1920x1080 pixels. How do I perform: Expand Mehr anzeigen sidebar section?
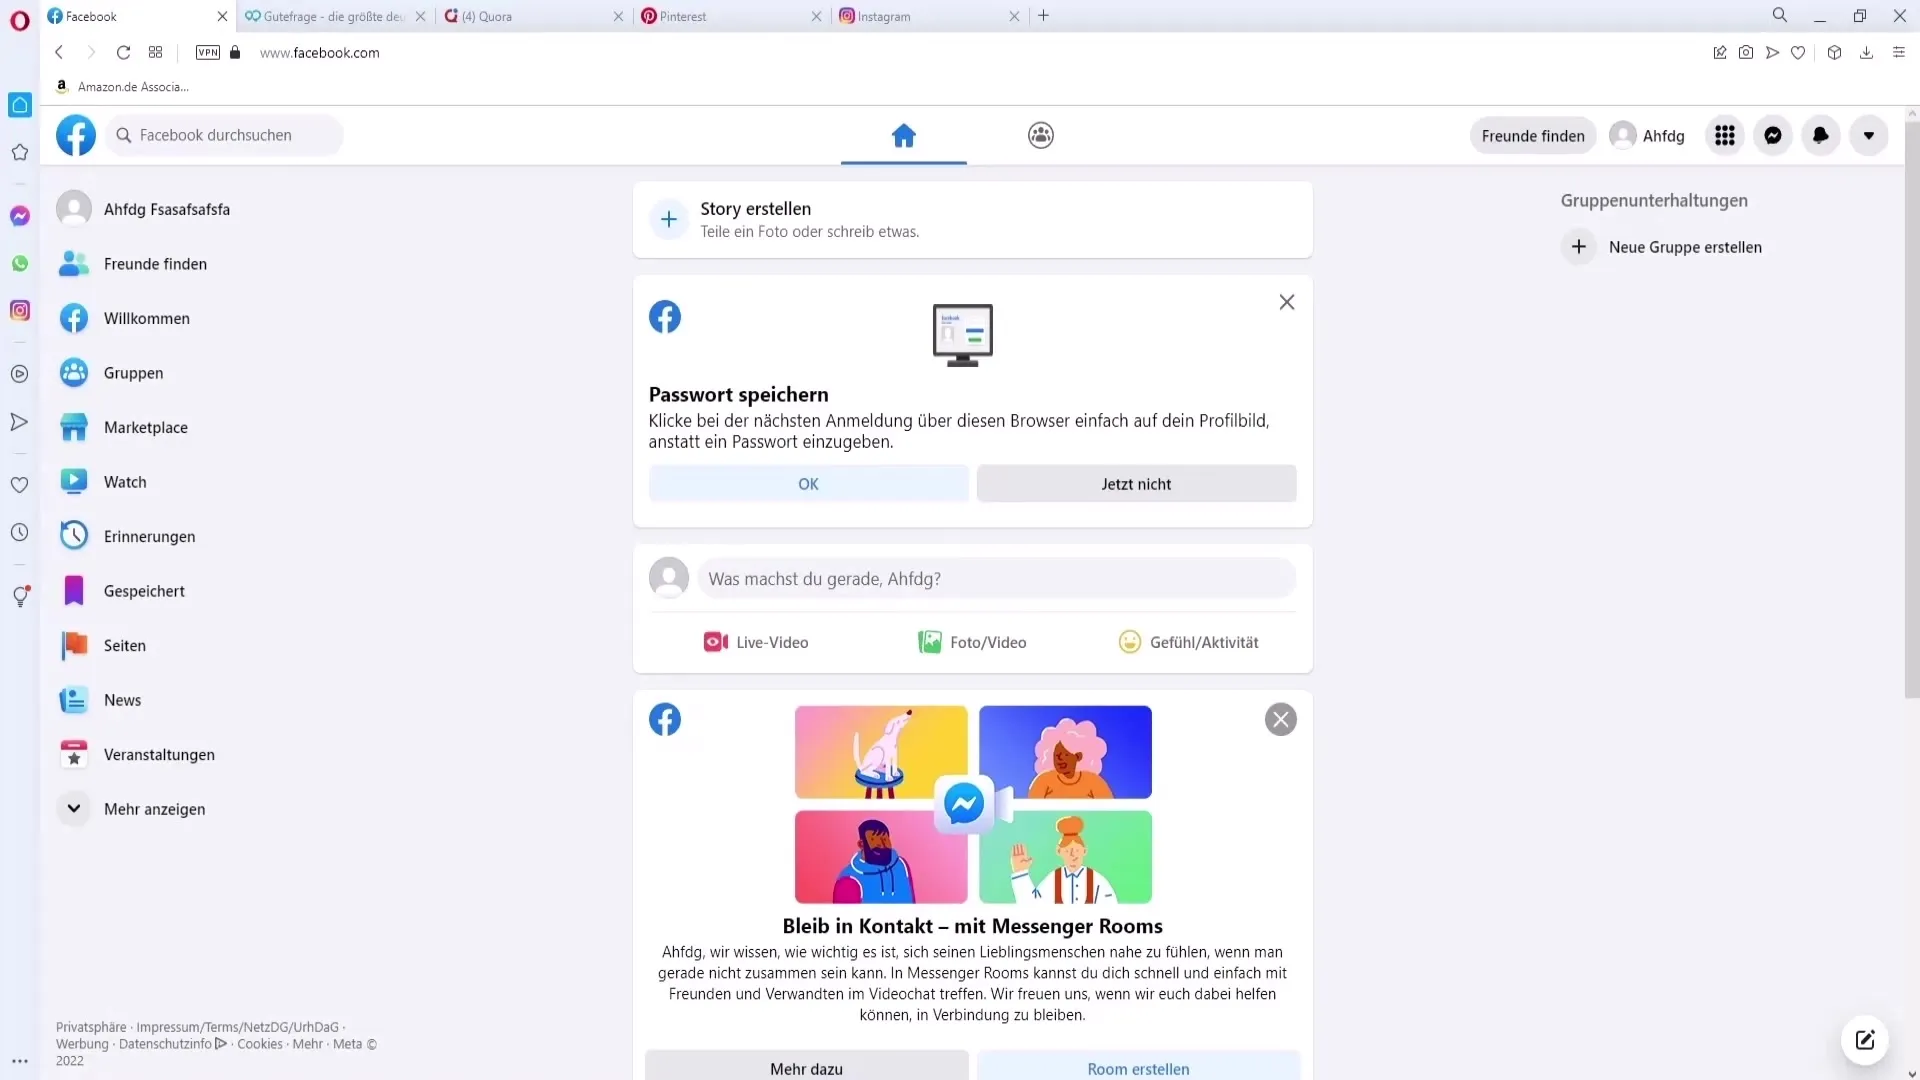(x=154, y=808)
